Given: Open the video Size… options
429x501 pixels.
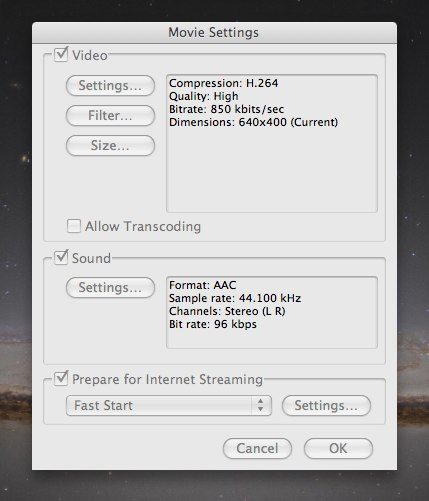Looking at the screenshot, I should pos(110,145).
